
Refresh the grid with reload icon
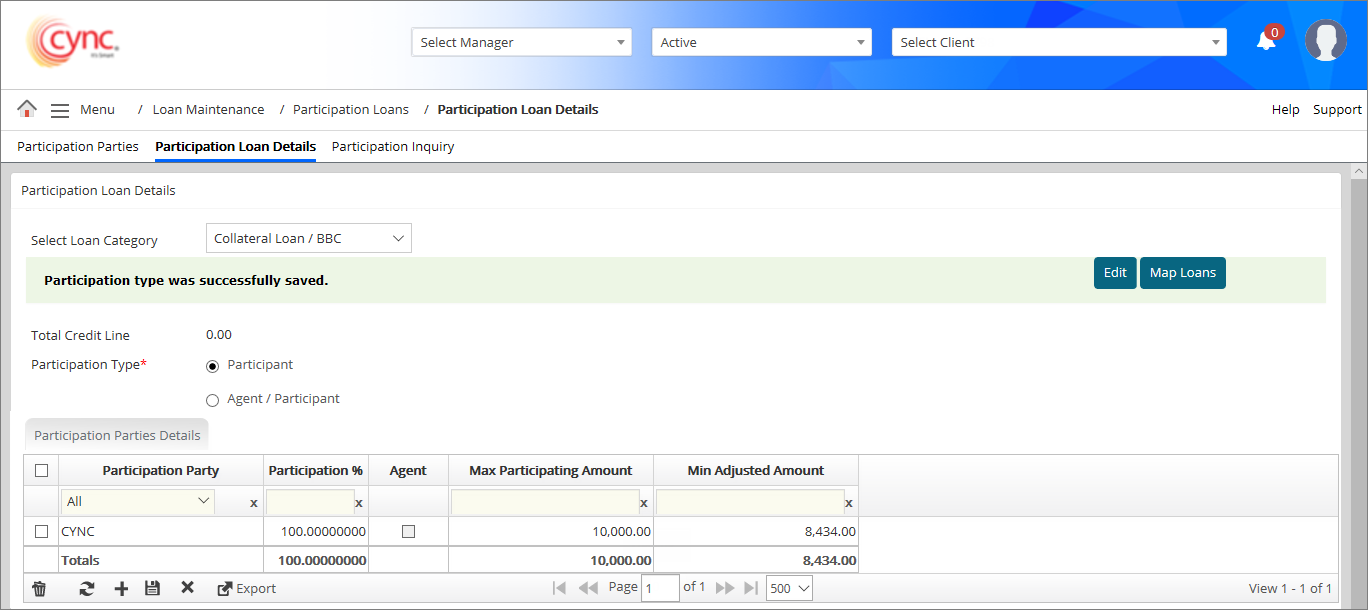[87, 589]
